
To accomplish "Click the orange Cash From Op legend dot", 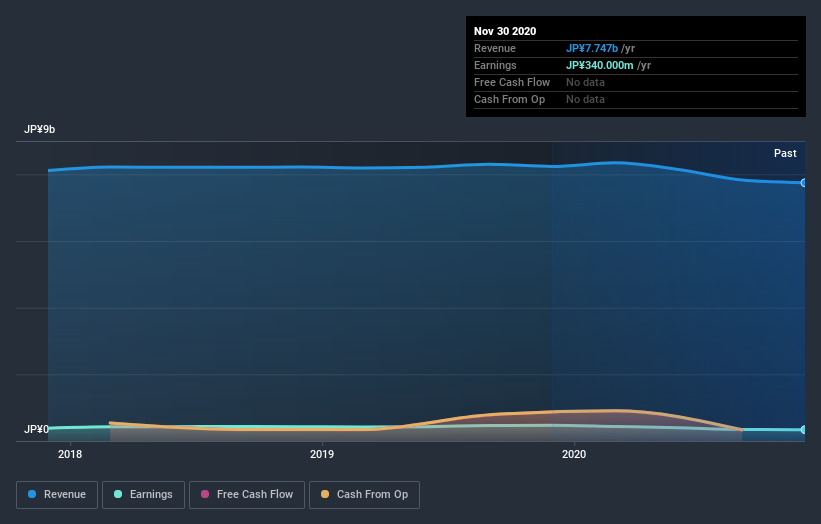I will point(325,494).
